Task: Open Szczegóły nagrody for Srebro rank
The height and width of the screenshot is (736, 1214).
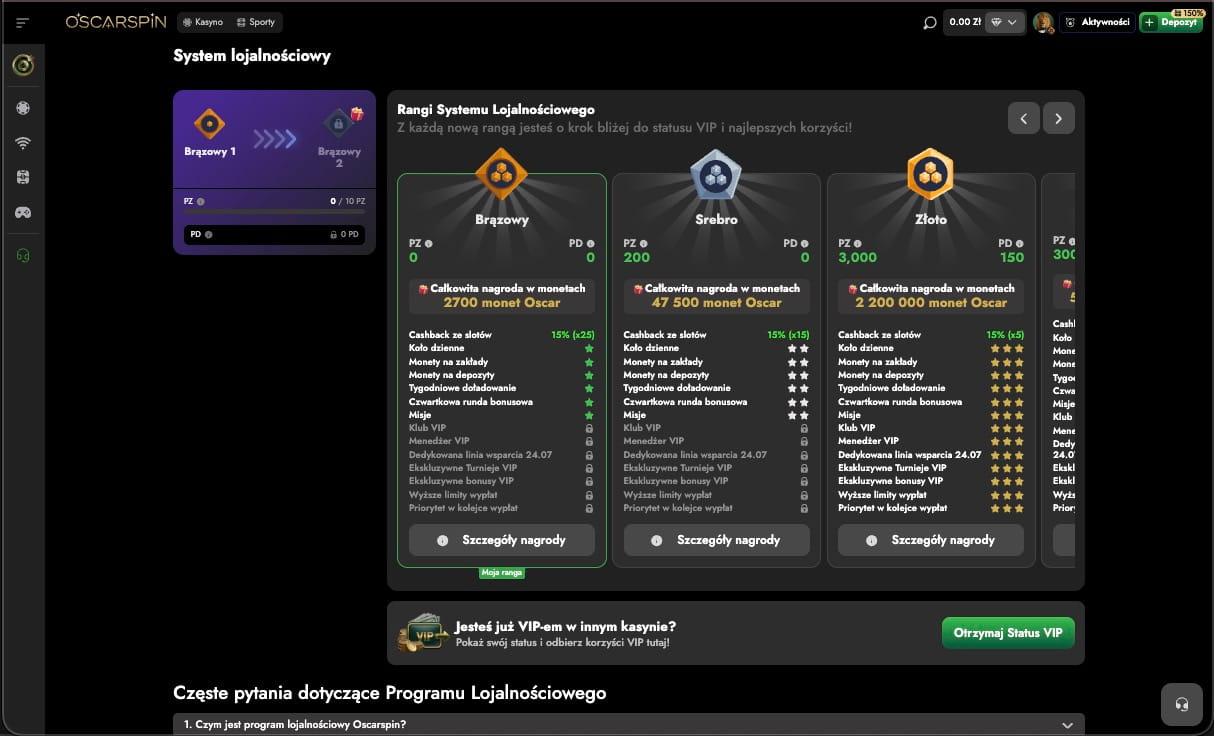Action: click(x=716, y=540)
